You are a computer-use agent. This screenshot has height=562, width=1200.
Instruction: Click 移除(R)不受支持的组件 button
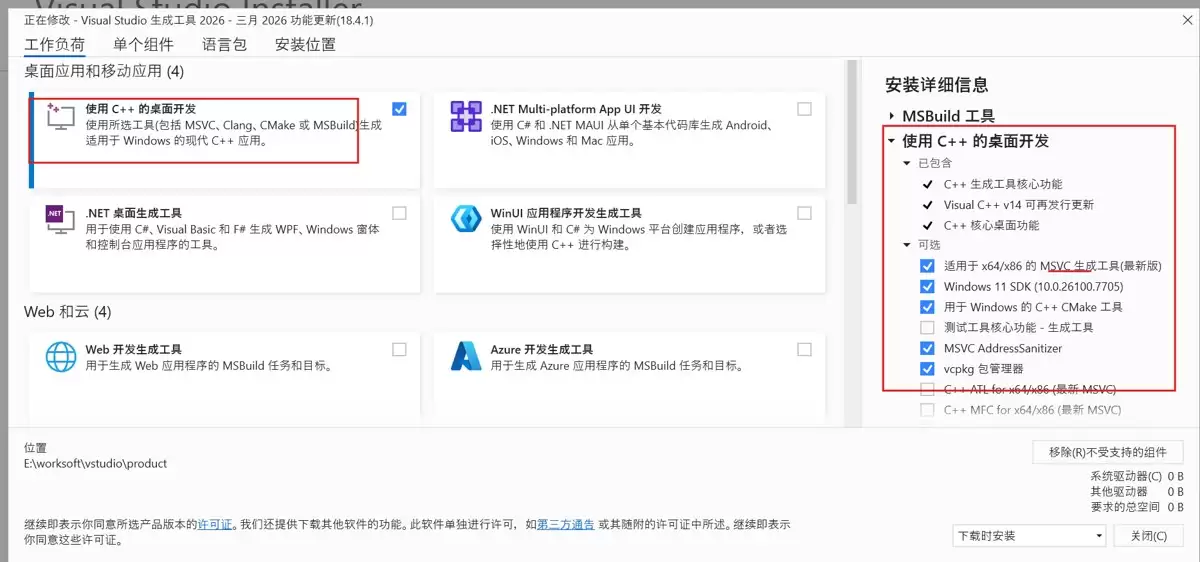[x=1108, y=452]
